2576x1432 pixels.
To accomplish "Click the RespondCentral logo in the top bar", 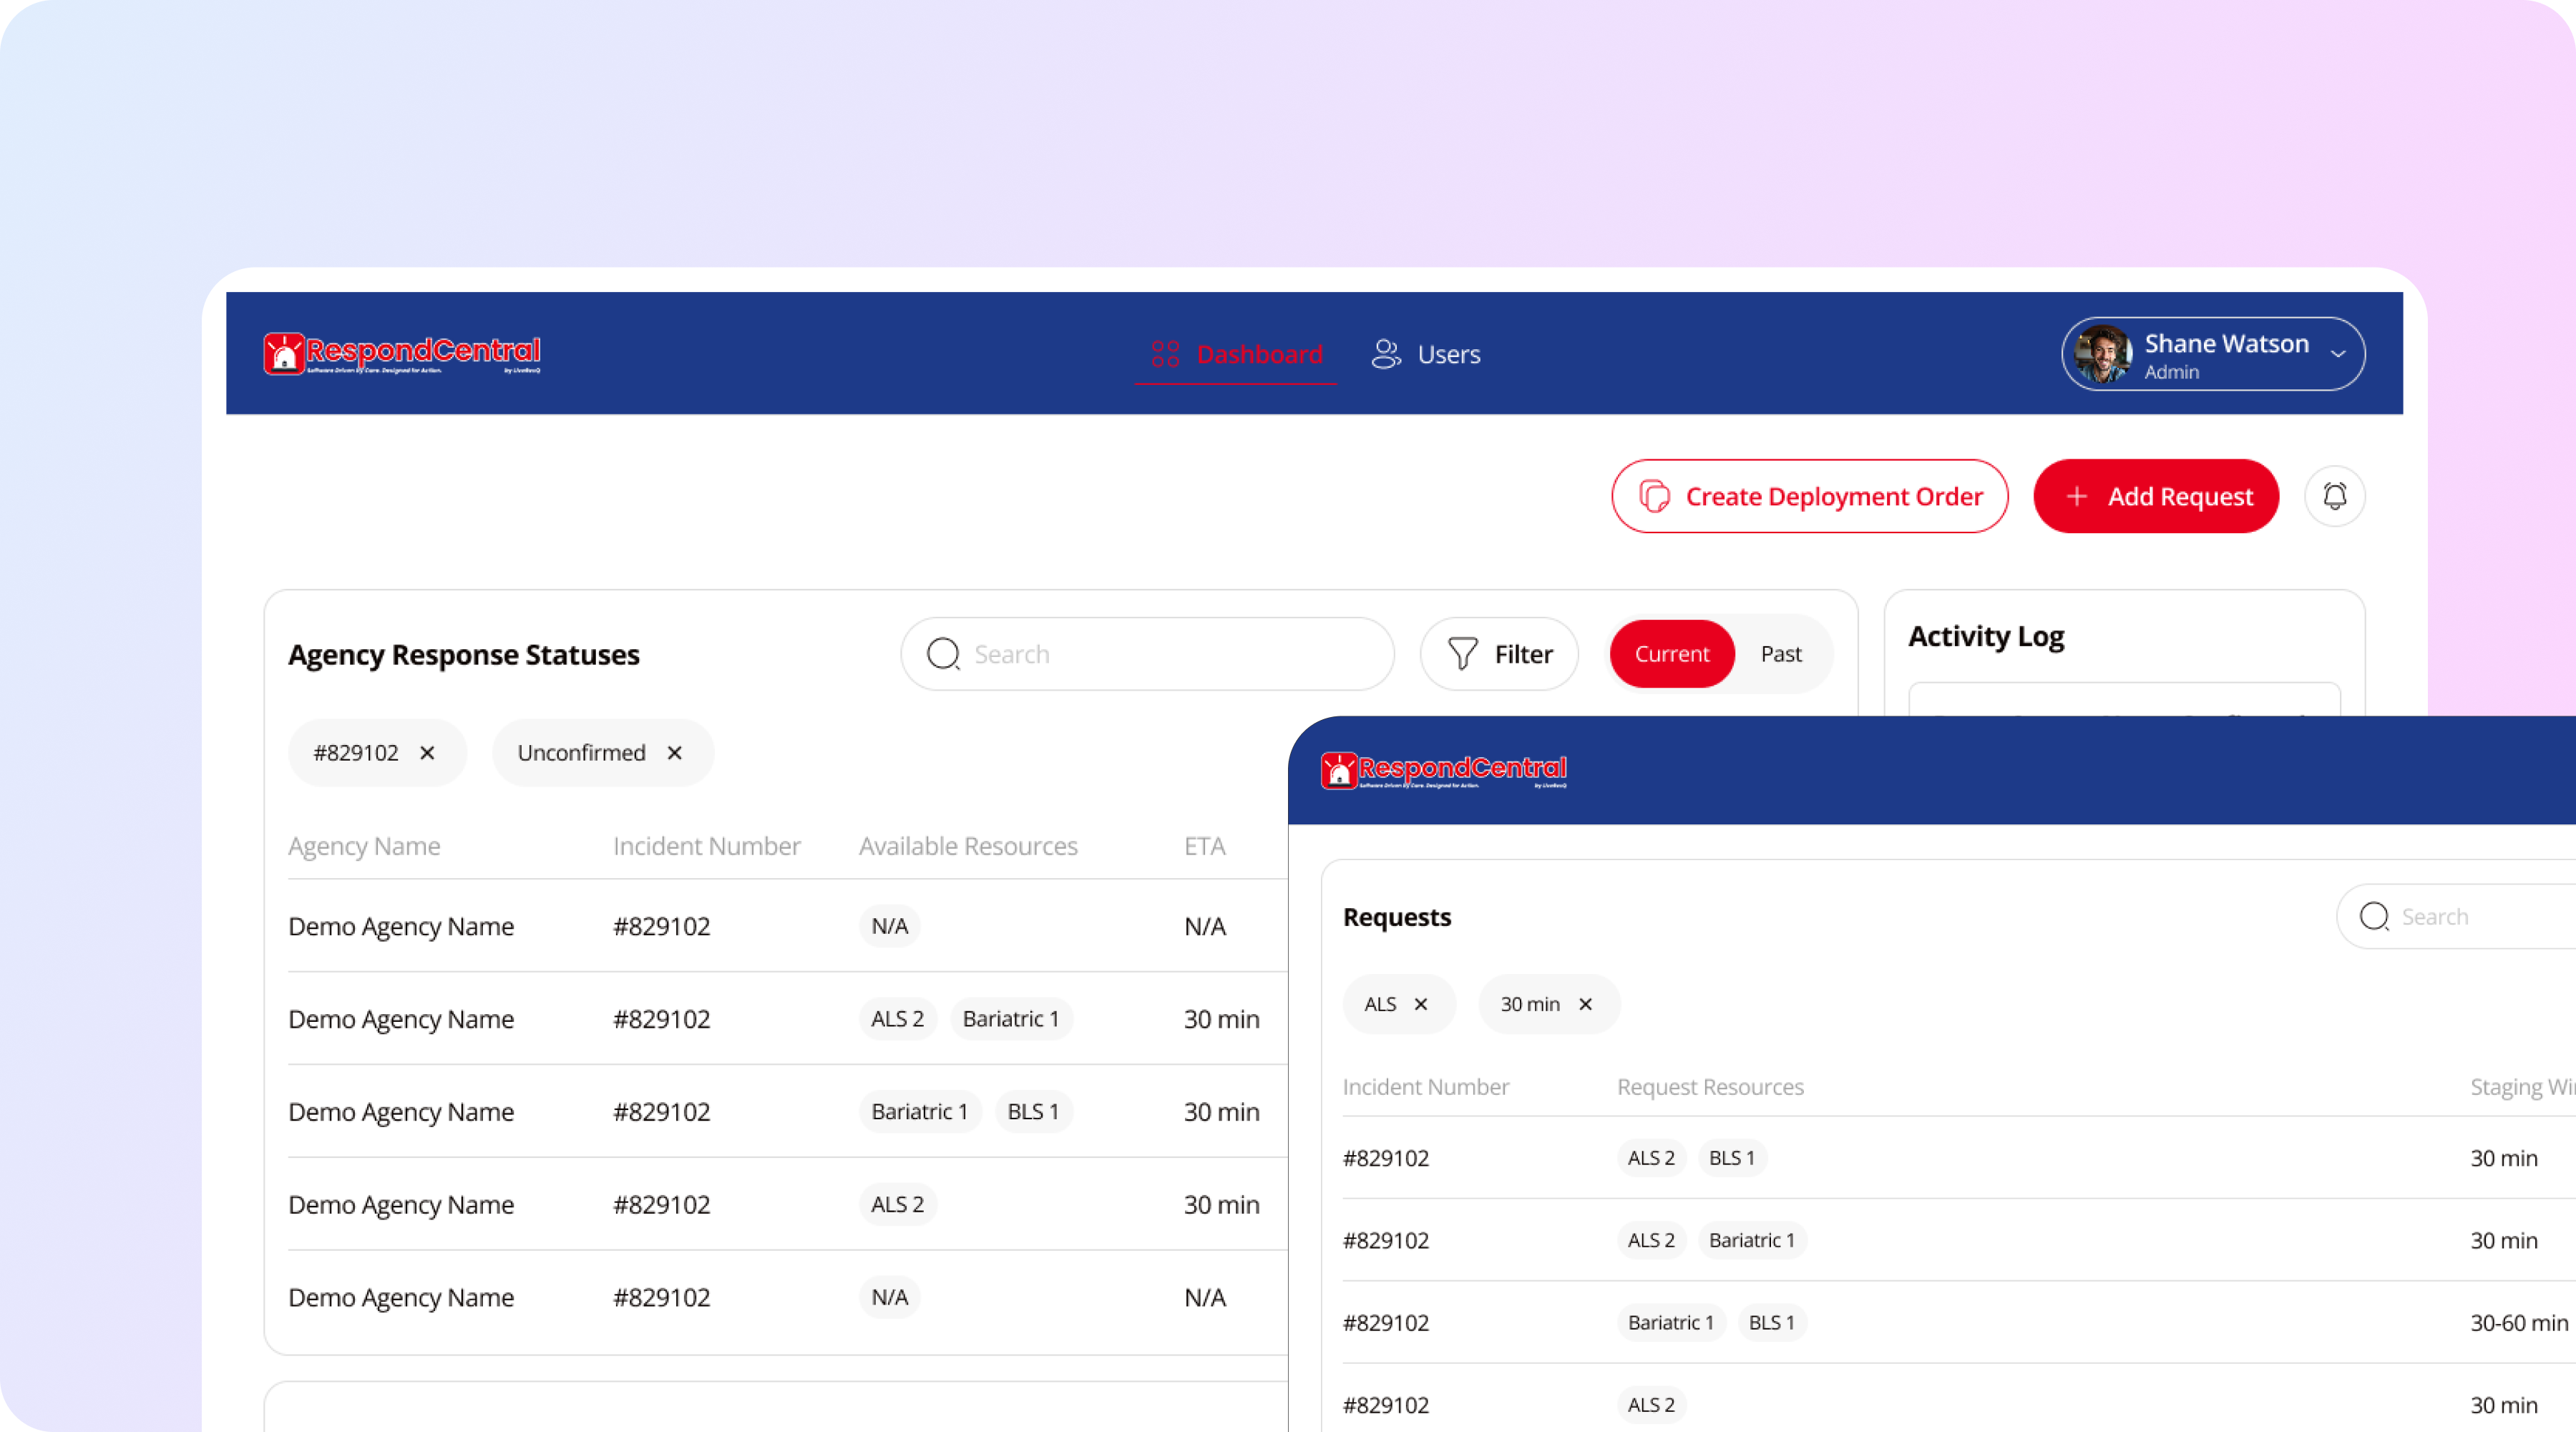I will click(x=402, y=354).
